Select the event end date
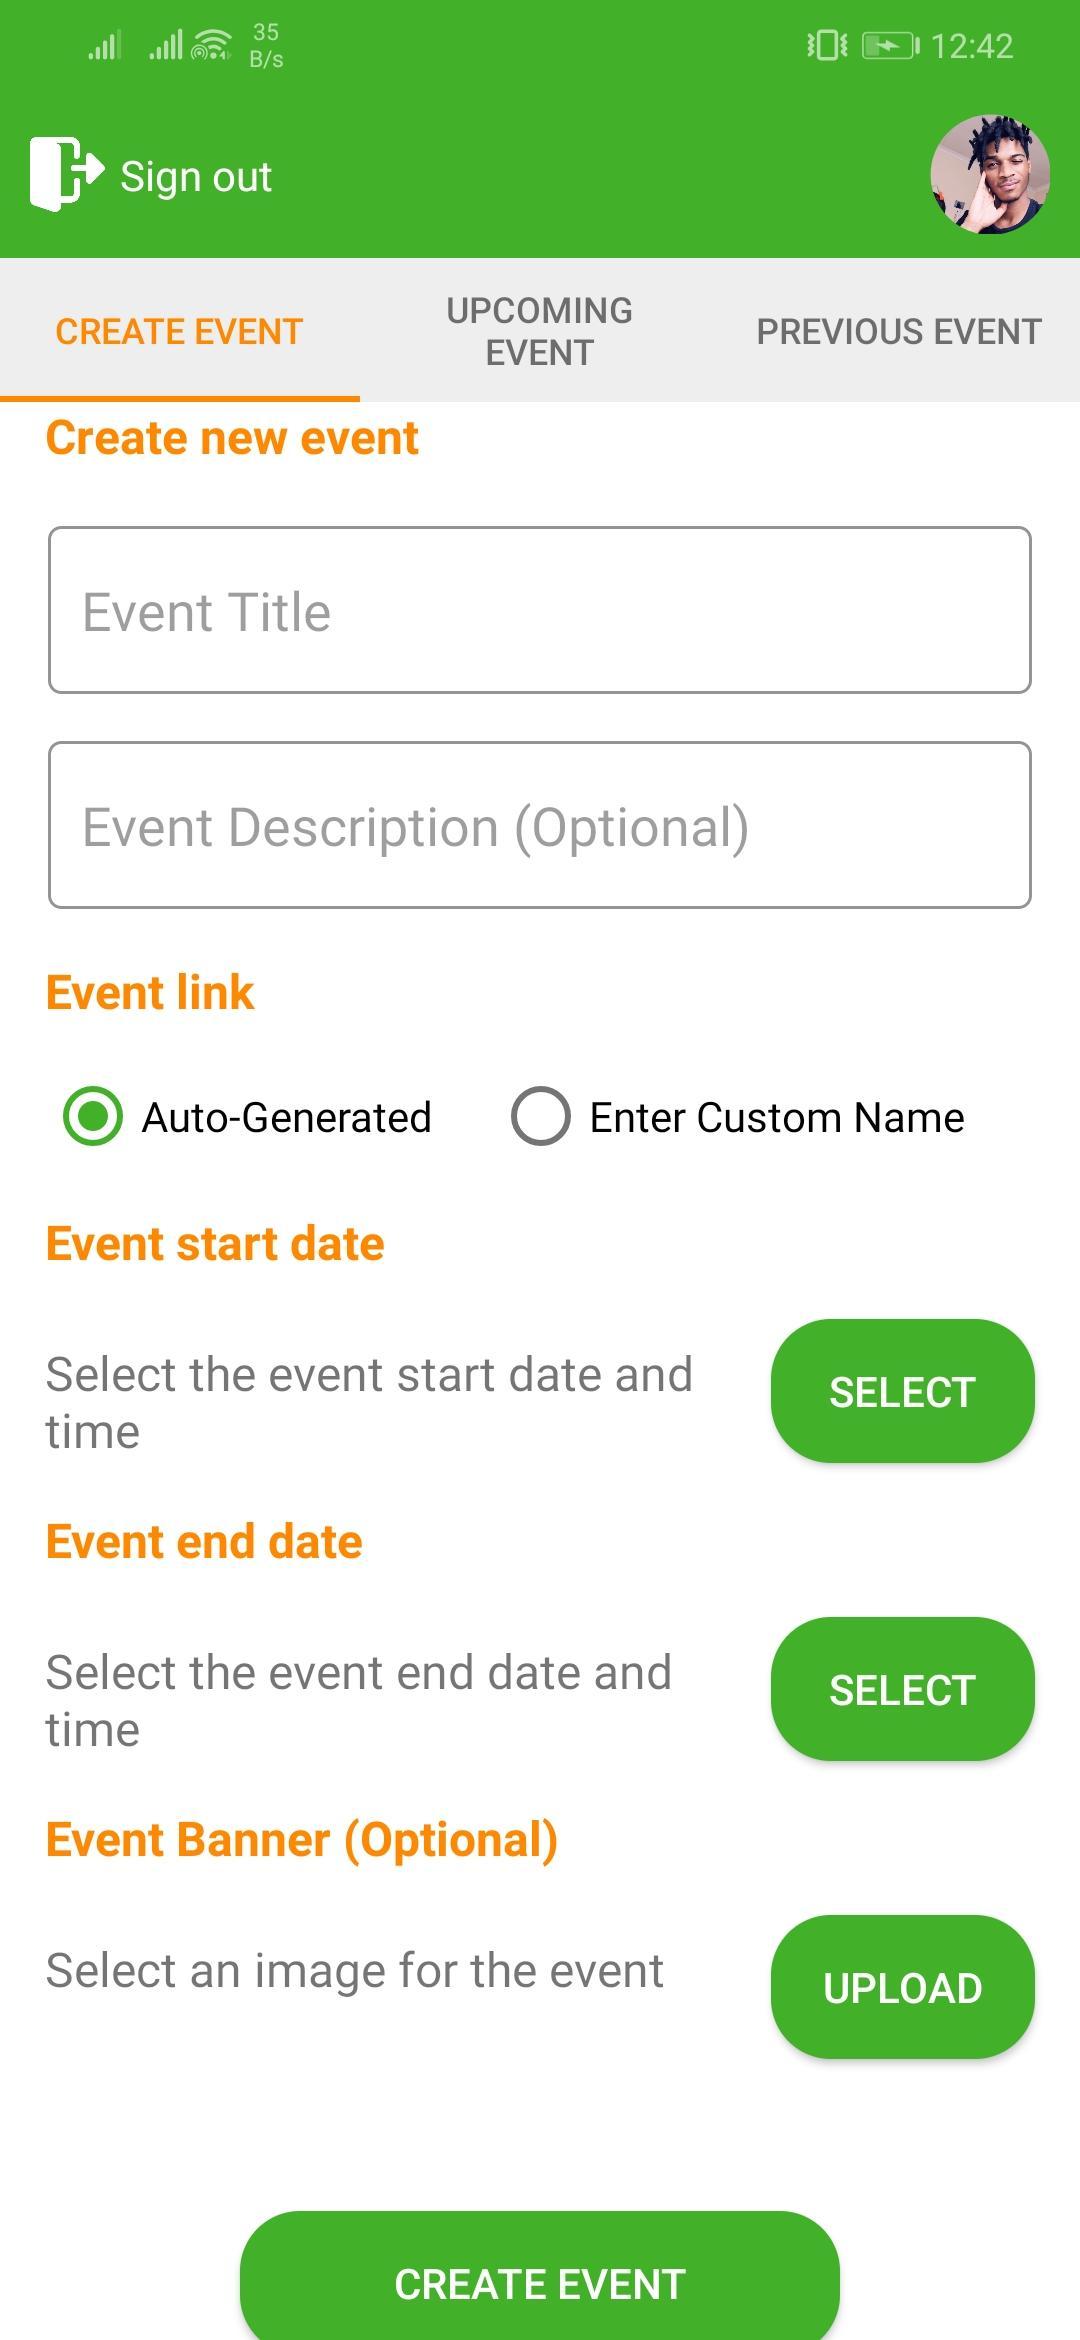This screenshot has width=1080, height=2340. (903, 1689)
